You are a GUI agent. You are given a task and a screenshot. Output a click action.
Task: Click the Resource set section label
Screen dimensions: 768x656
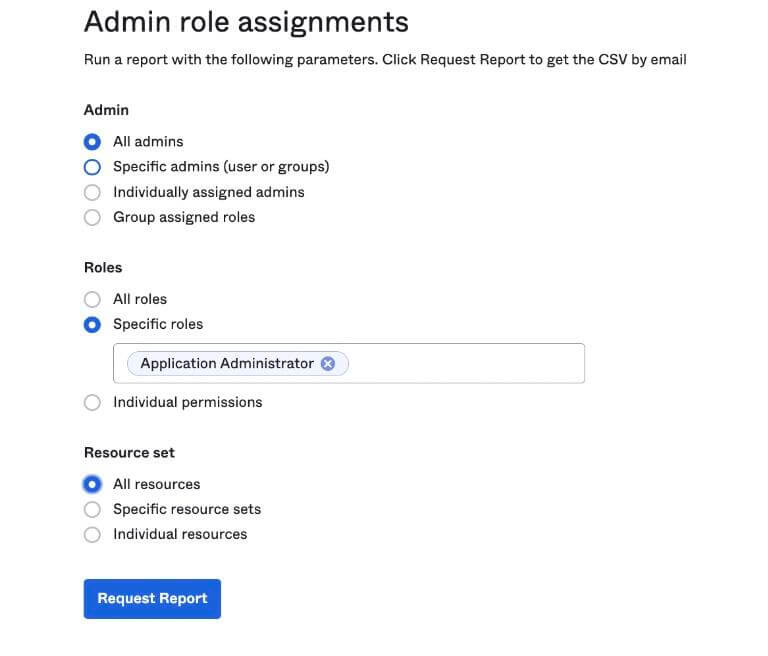point(129,452)
